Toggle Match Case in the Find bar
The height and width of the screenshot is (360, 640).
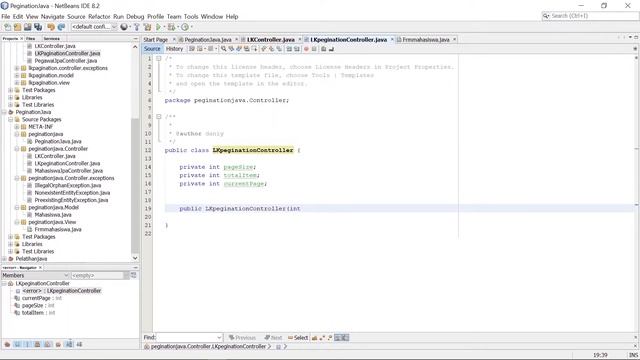[314, 338]
